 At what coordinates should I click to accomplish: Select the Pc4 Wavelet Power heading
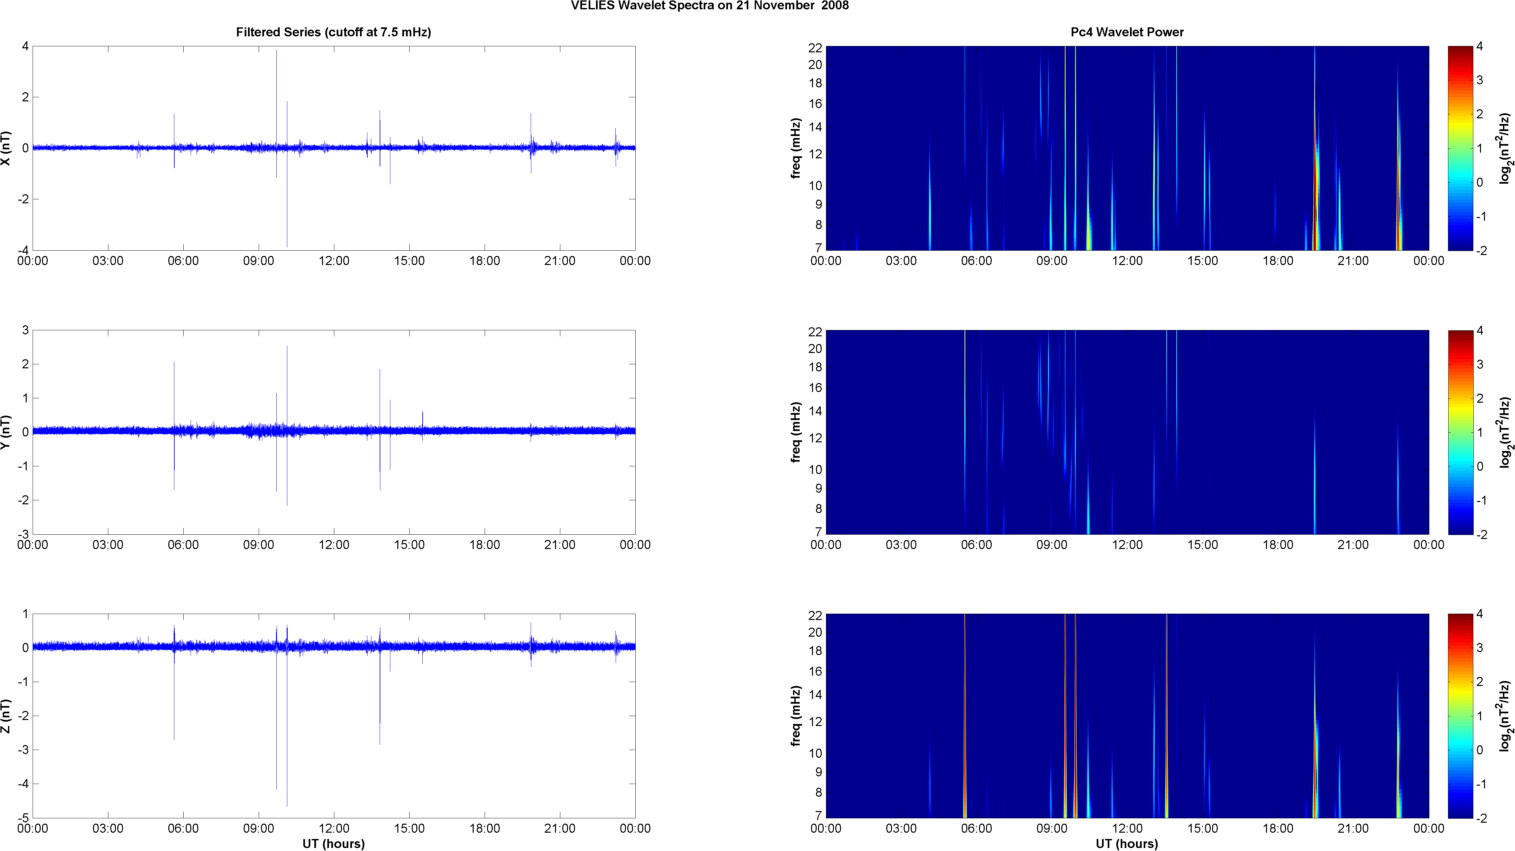1126,32
